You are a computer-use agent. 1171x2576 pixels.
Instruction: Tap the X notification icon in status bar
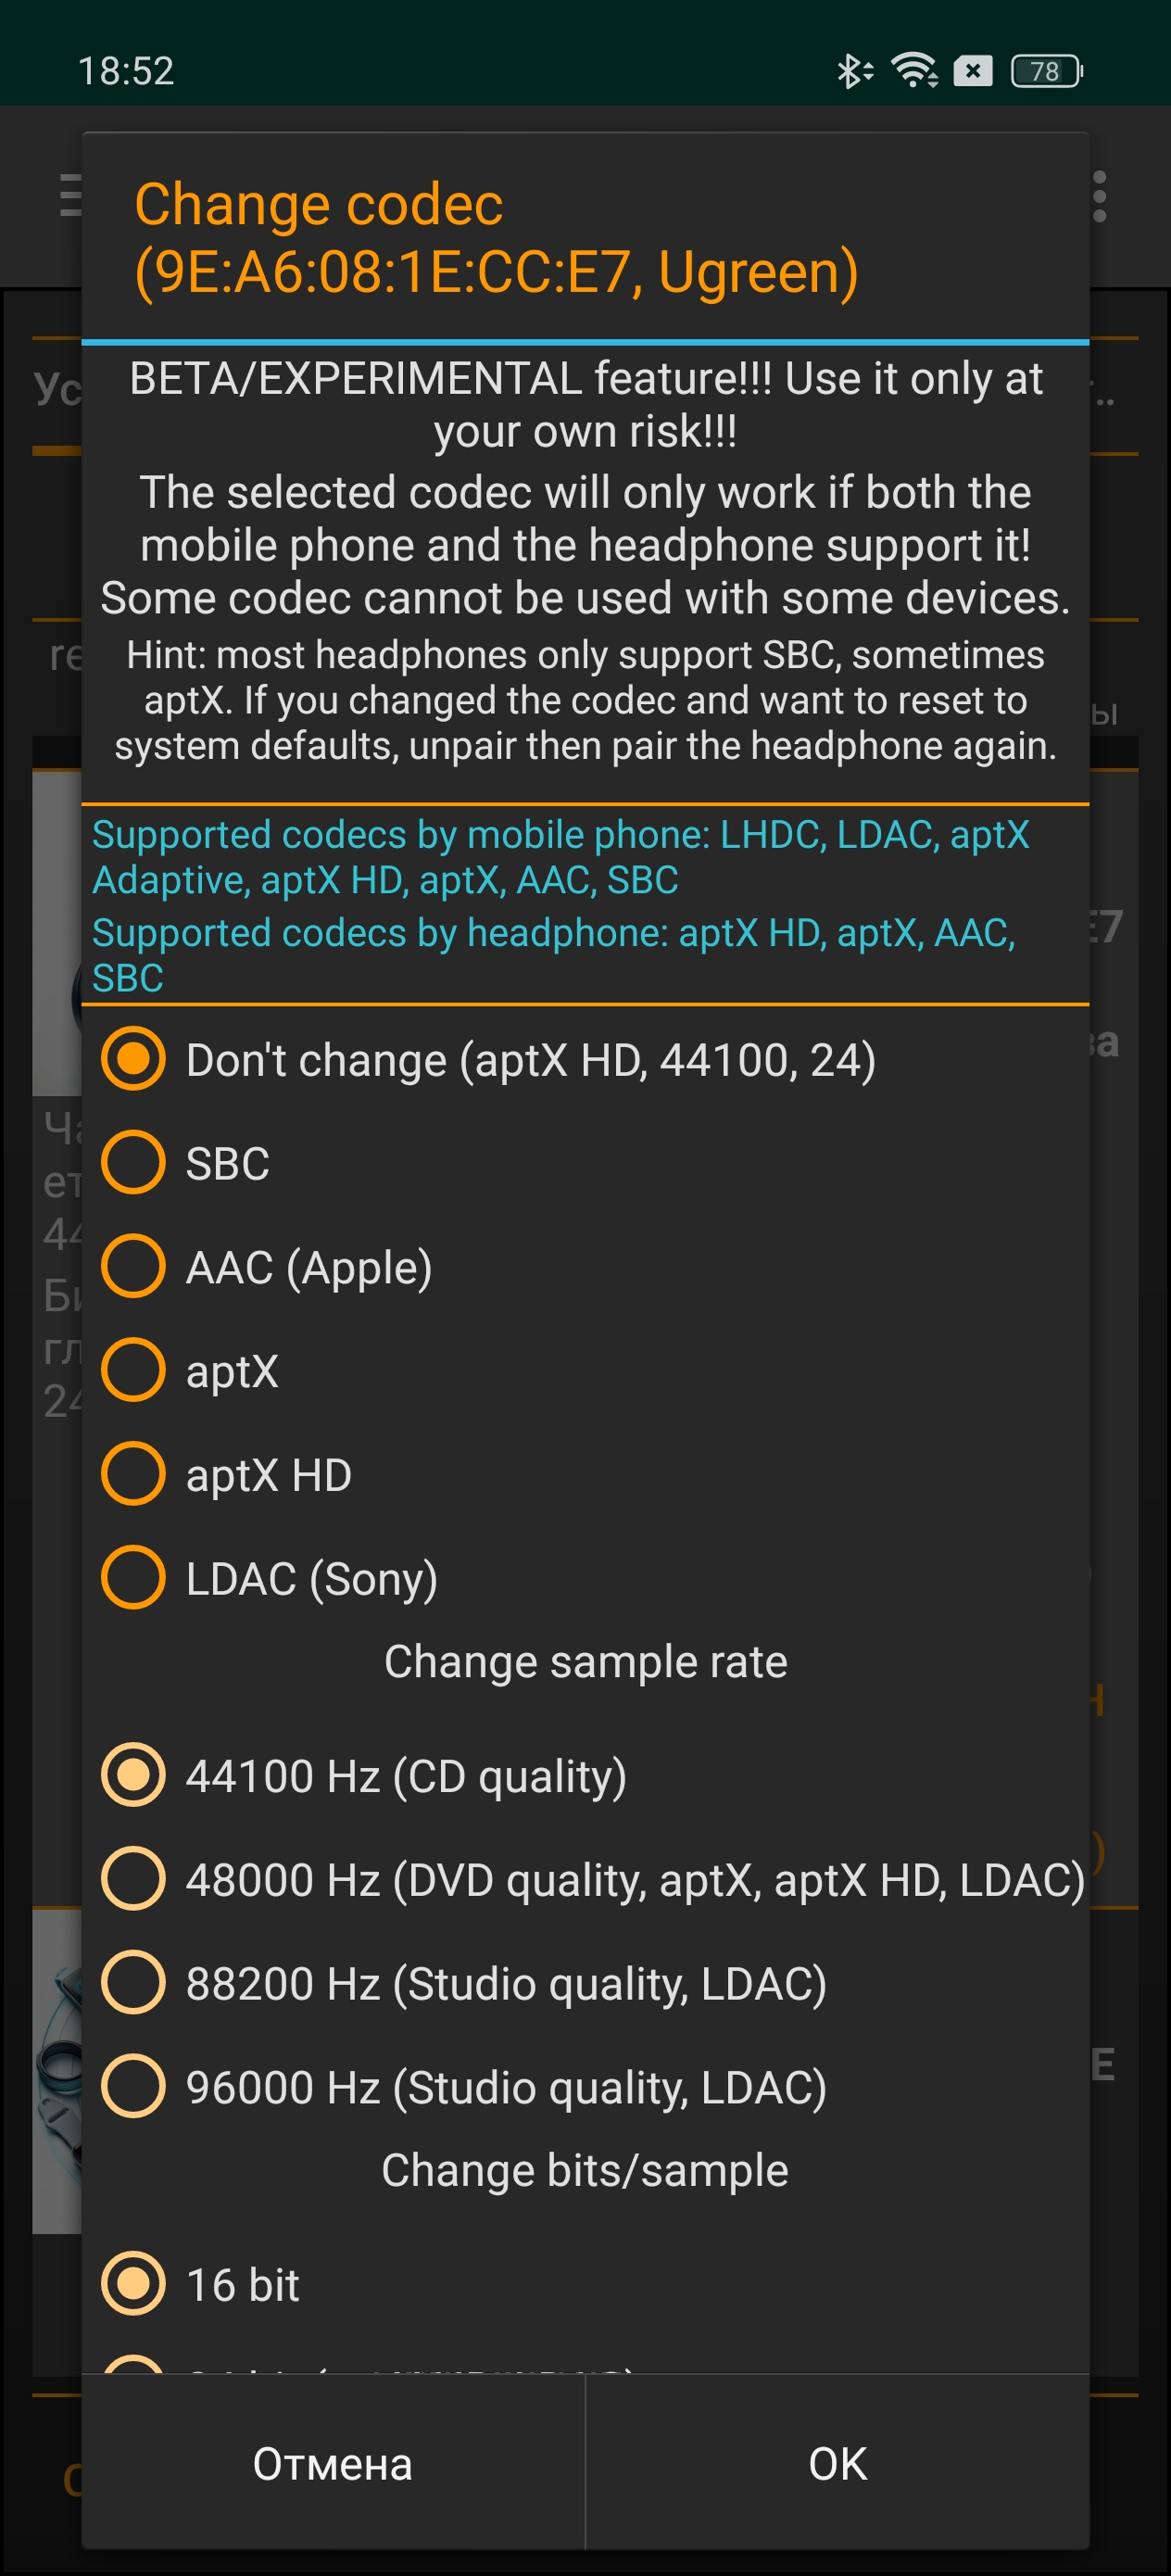973,71
